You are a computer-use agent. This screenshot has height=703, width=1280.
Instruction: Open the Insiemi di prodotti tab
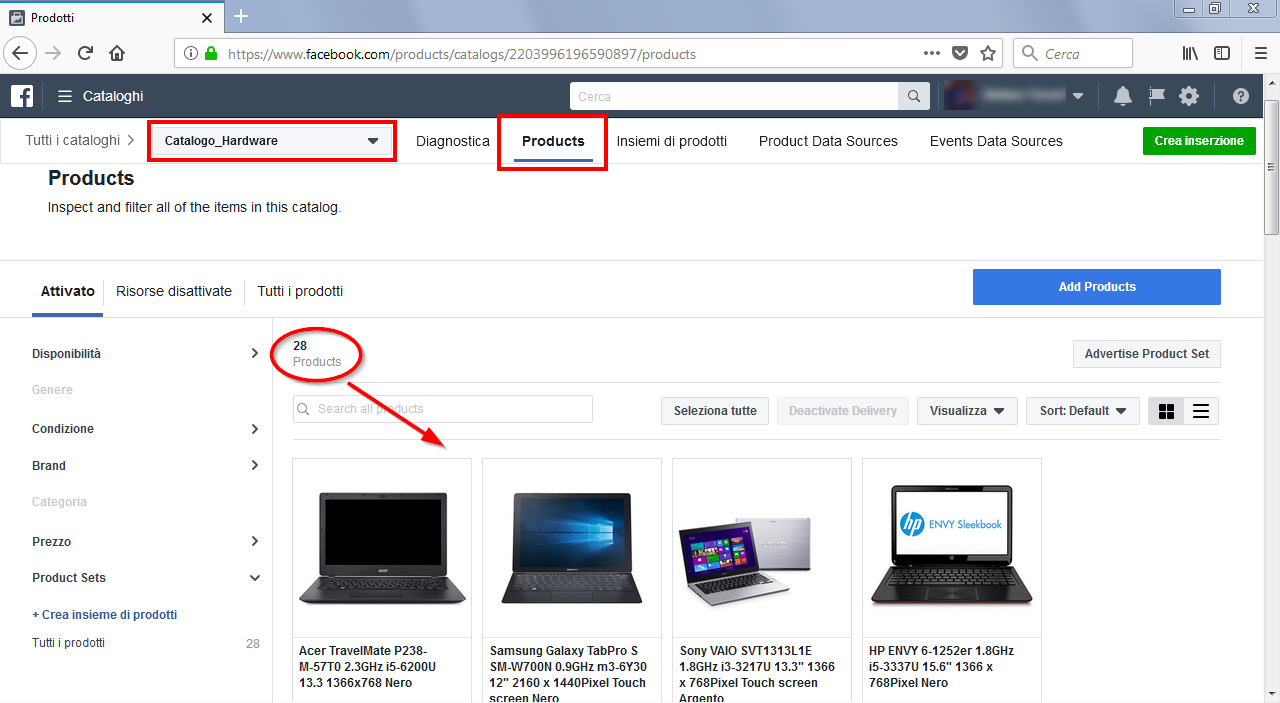(x=671, y=141)
